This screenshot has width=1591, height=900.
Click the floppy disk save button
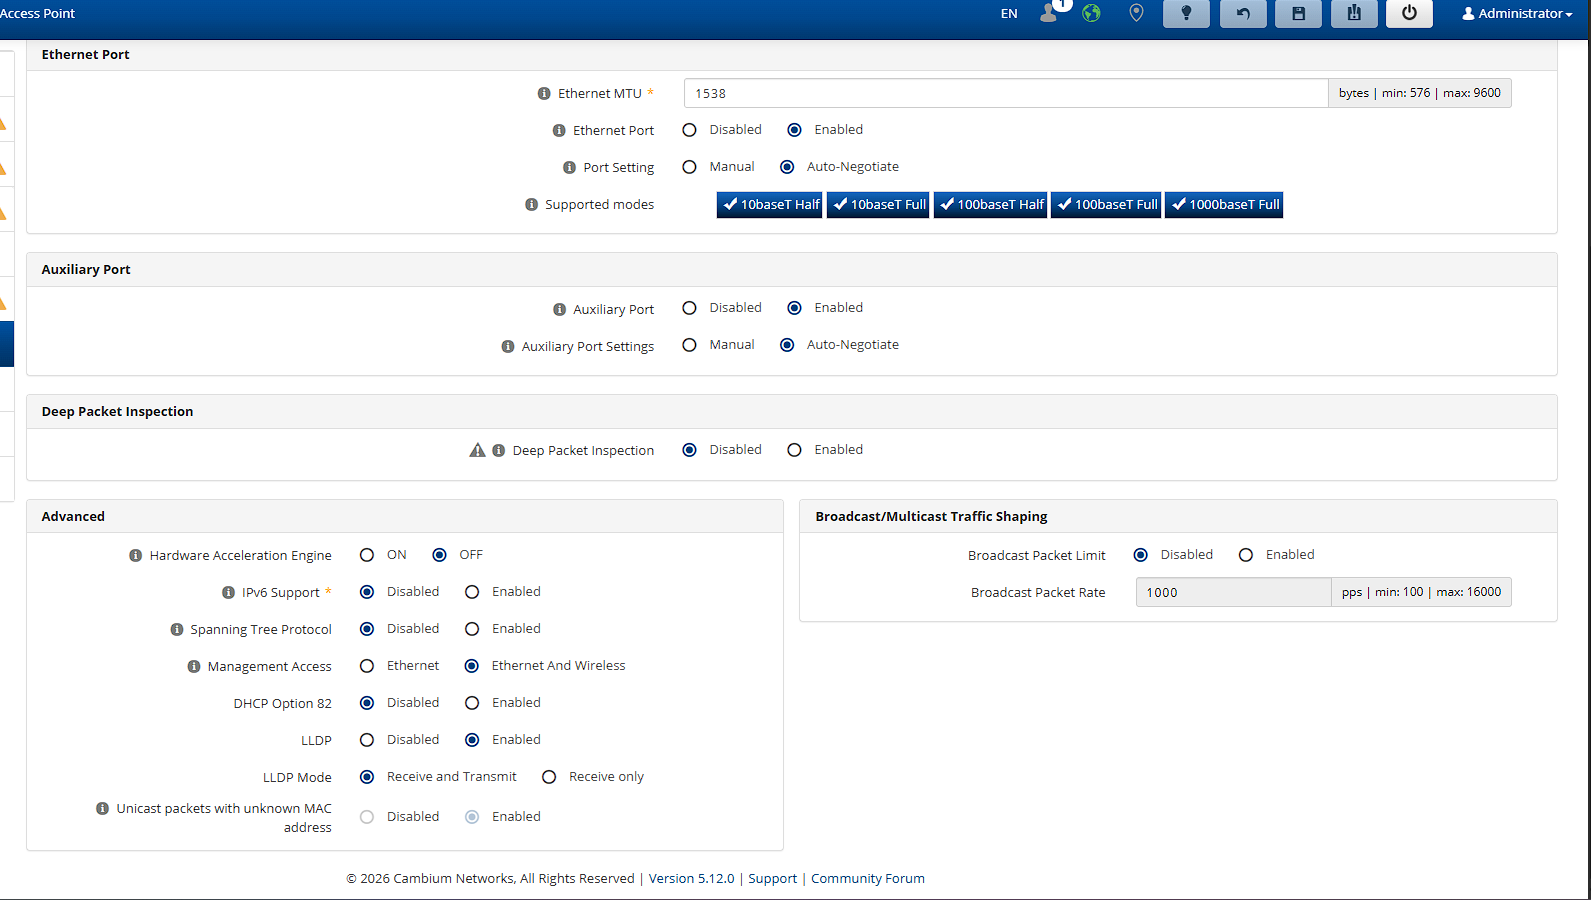[x=1298, y=13]
